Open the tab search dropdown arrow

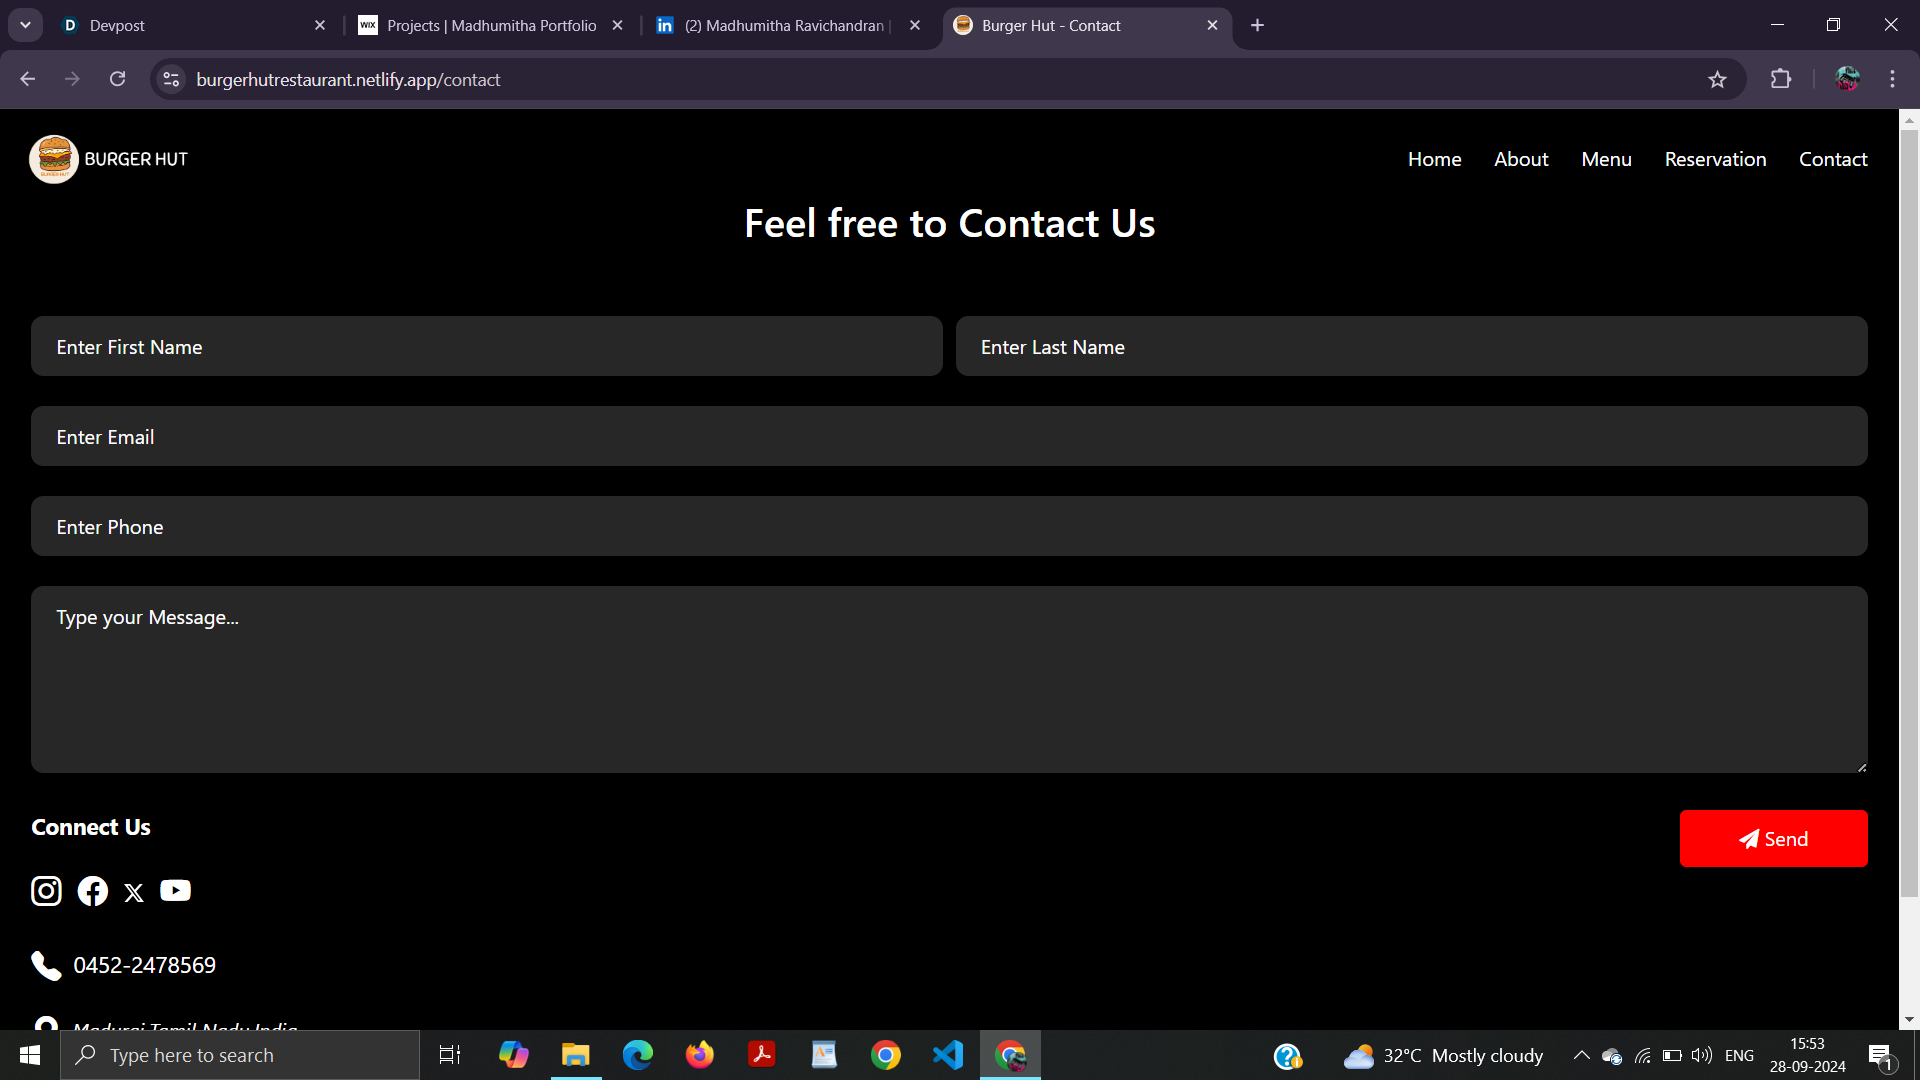point(25,25)
